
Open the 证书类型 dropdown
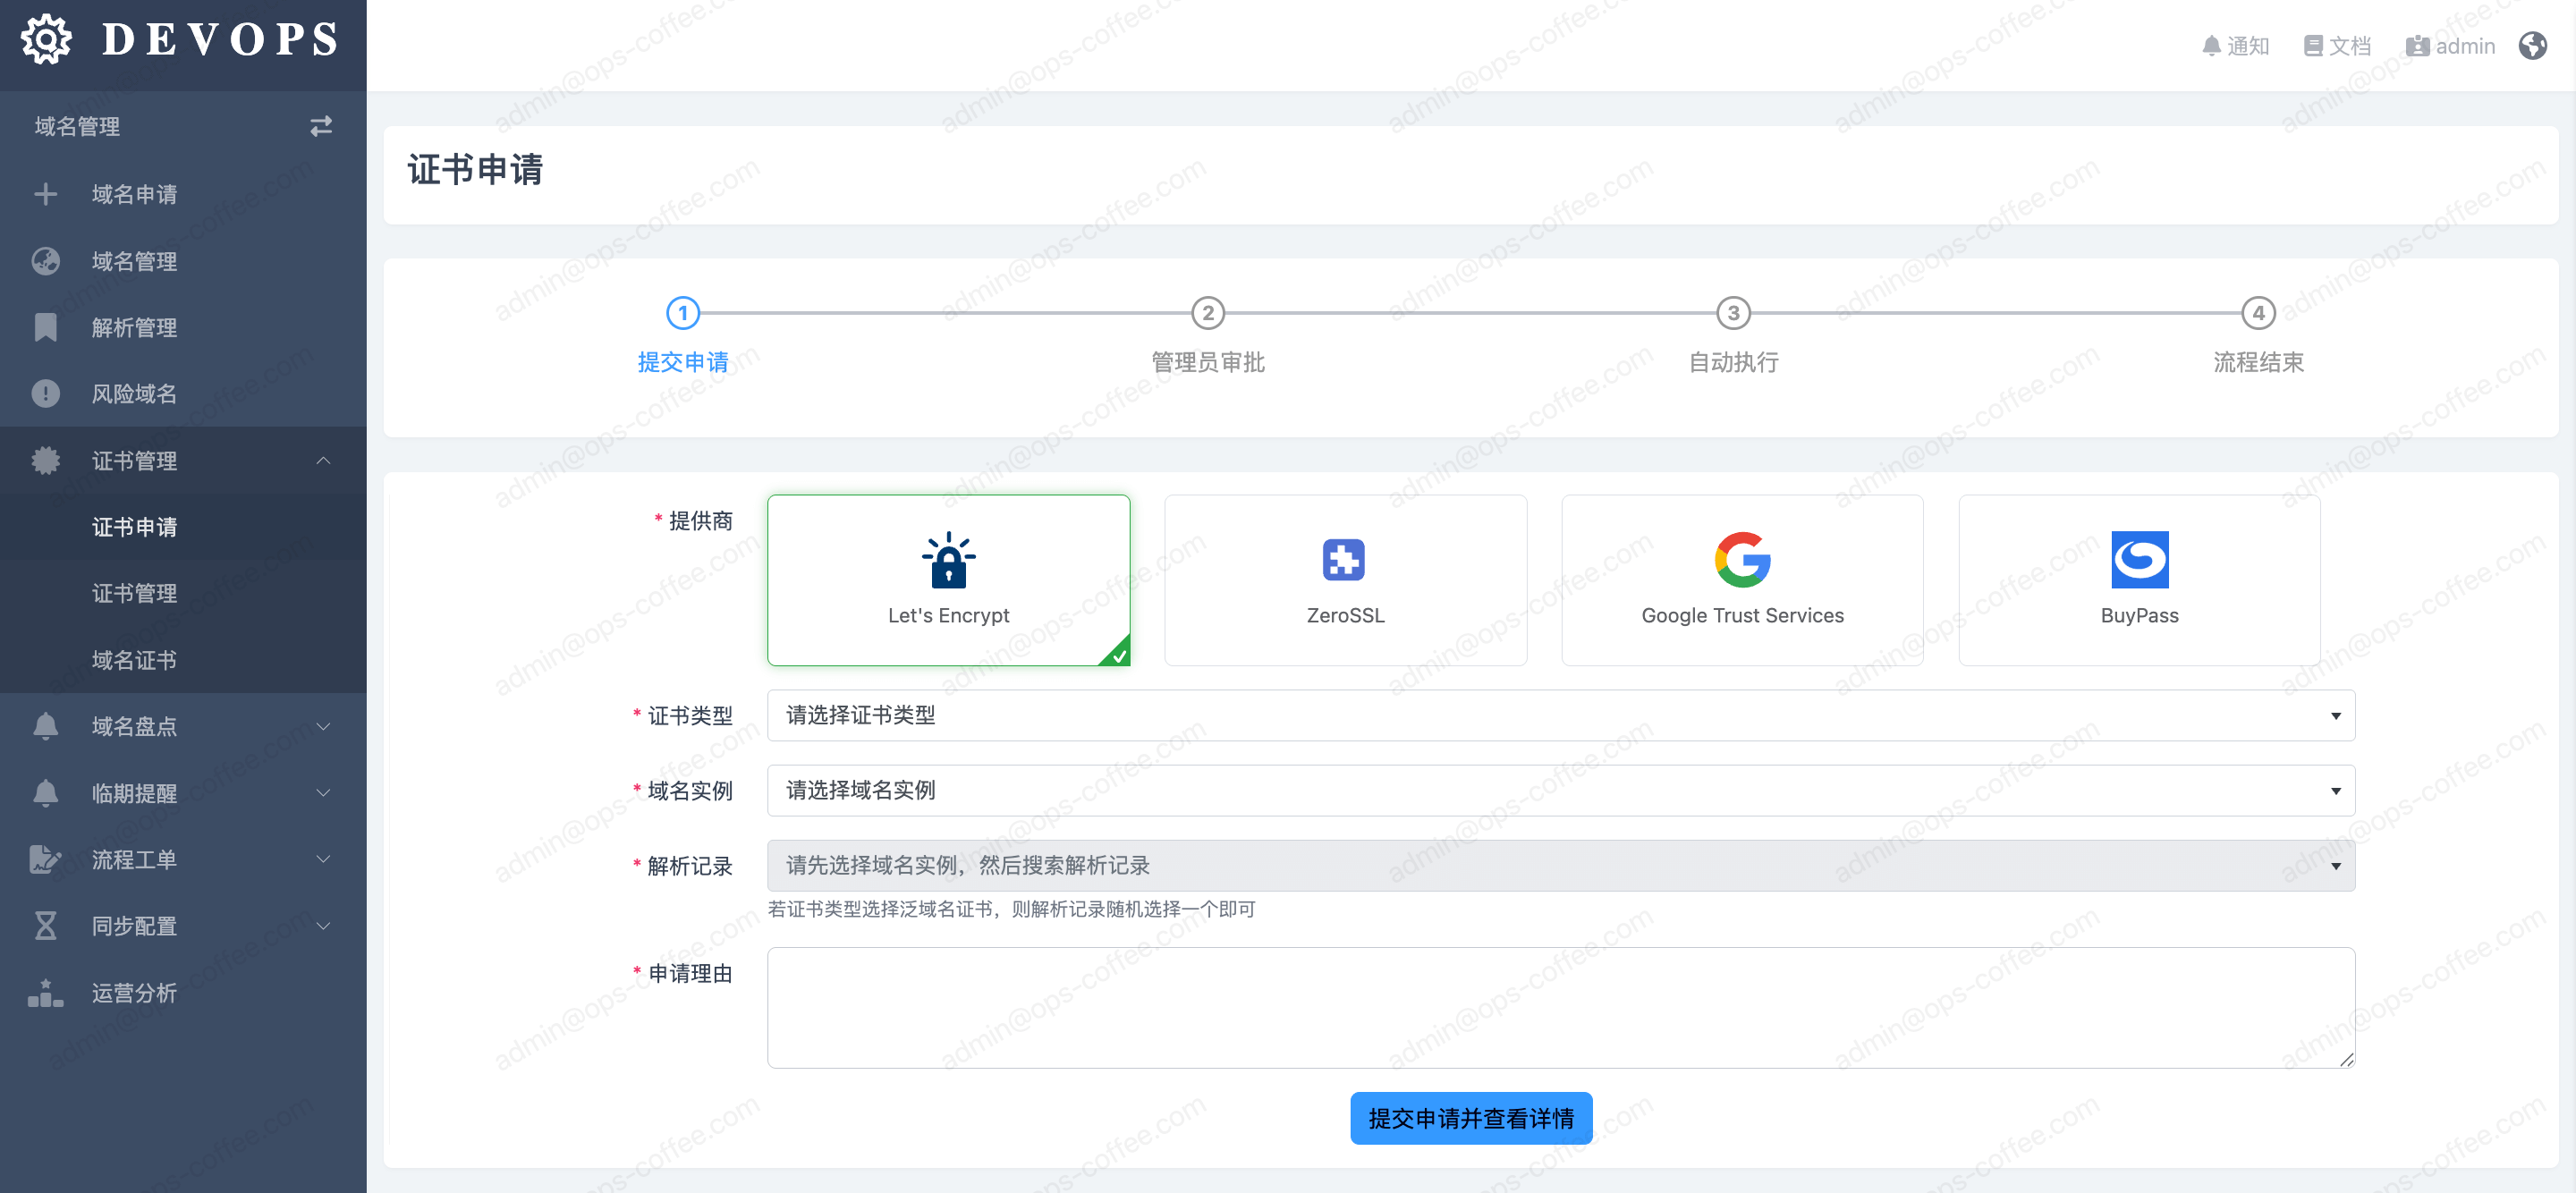coord(1560,715)
